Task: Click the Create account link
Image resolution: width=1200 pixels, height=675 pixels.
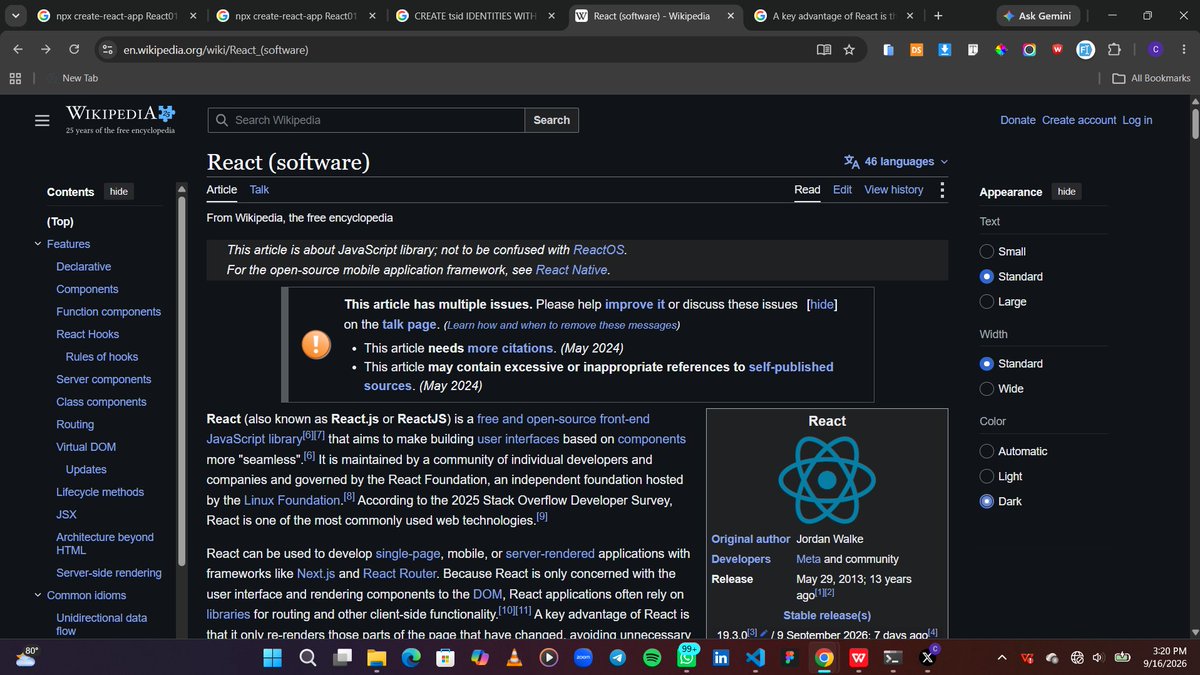Action: tap(1079, 120)
